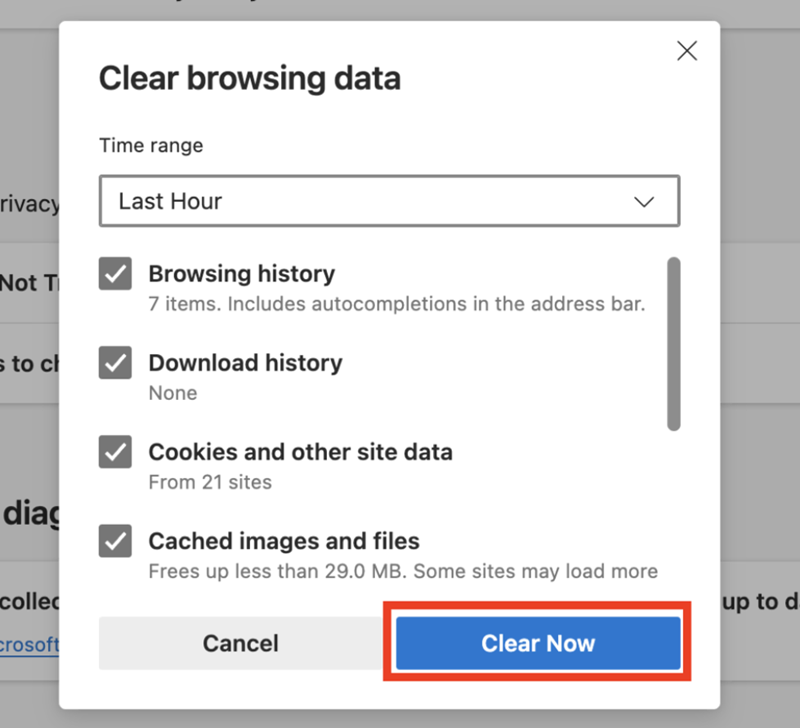Click the Cookies and other site data label
Viewport: 800px width, 728px height.
pyautogui.click(x=300, y=452)
